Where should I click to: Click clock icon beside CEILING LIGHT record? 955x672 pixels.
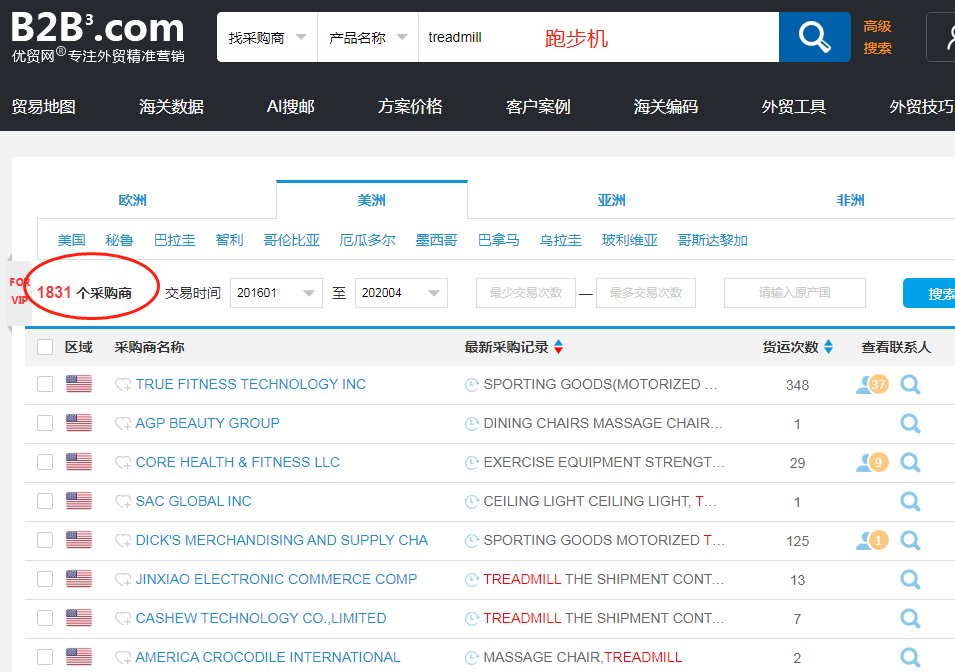coord(472,501)
